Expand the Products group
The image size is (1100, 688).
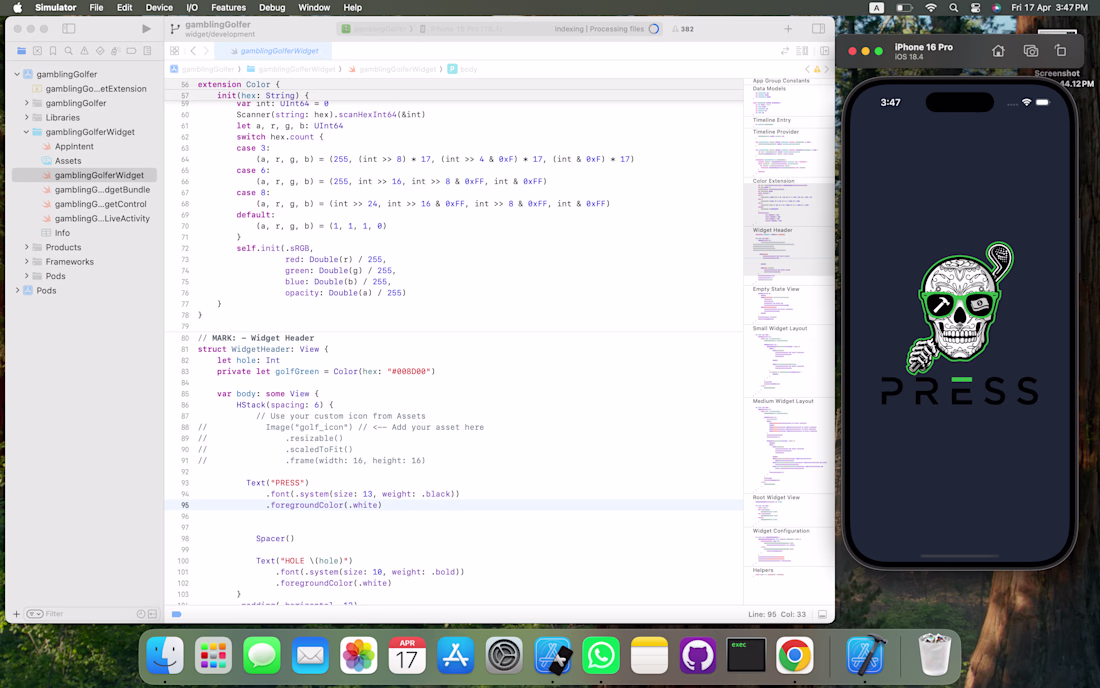27,247
